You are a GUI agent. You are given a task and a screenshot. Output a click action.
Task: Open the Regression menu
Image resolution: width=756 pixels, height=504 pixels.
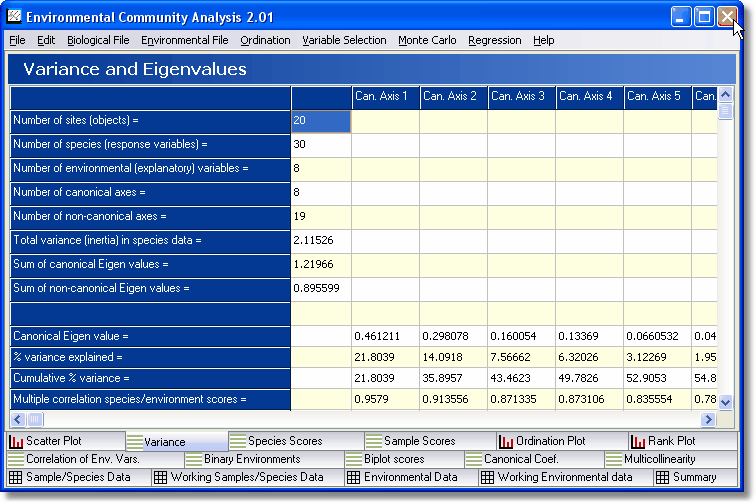pyautogui.click(x=495, y=40)
